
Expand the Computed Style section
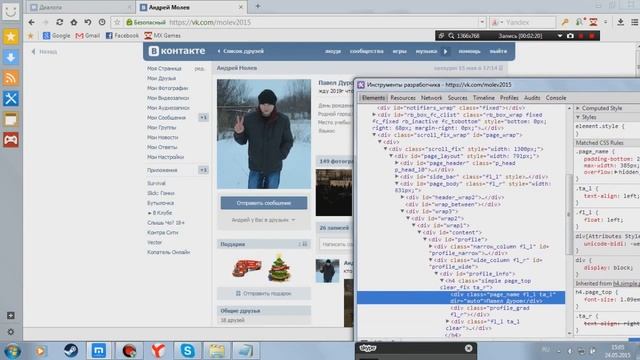coord(578,108)
